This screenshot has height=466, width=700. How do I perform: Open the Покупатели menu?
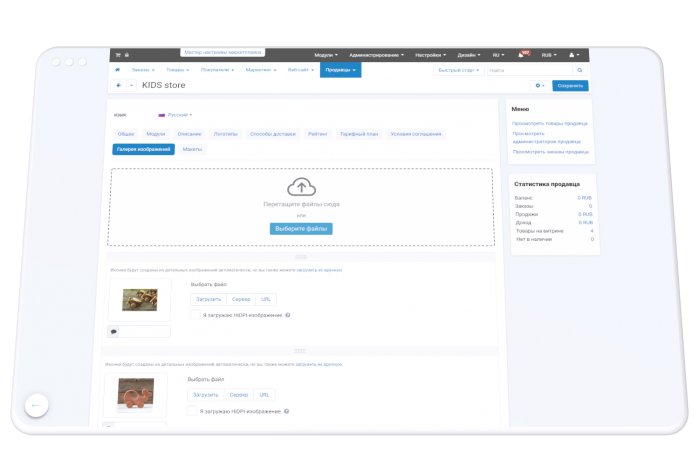217,70
